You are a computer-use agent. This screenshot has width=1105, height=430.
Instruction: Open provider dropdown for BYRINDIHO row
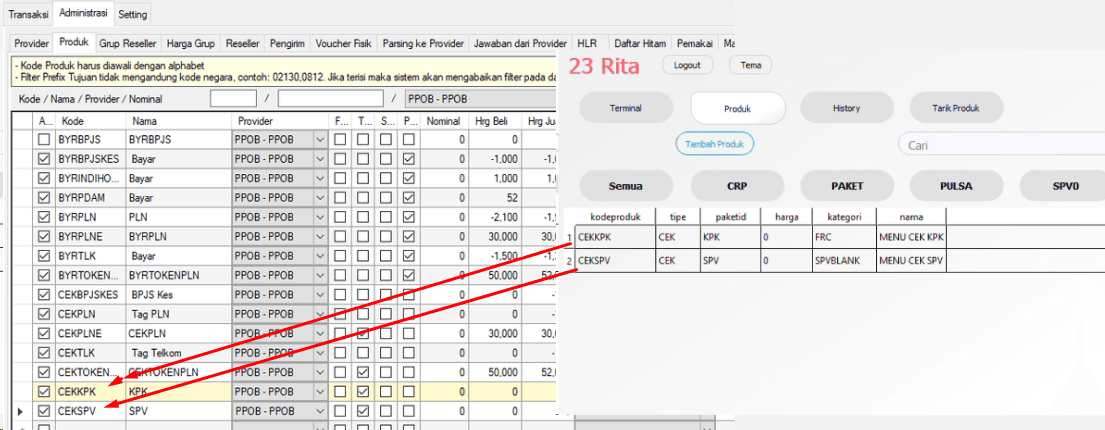pyautogui.click(x=320, y=179)
